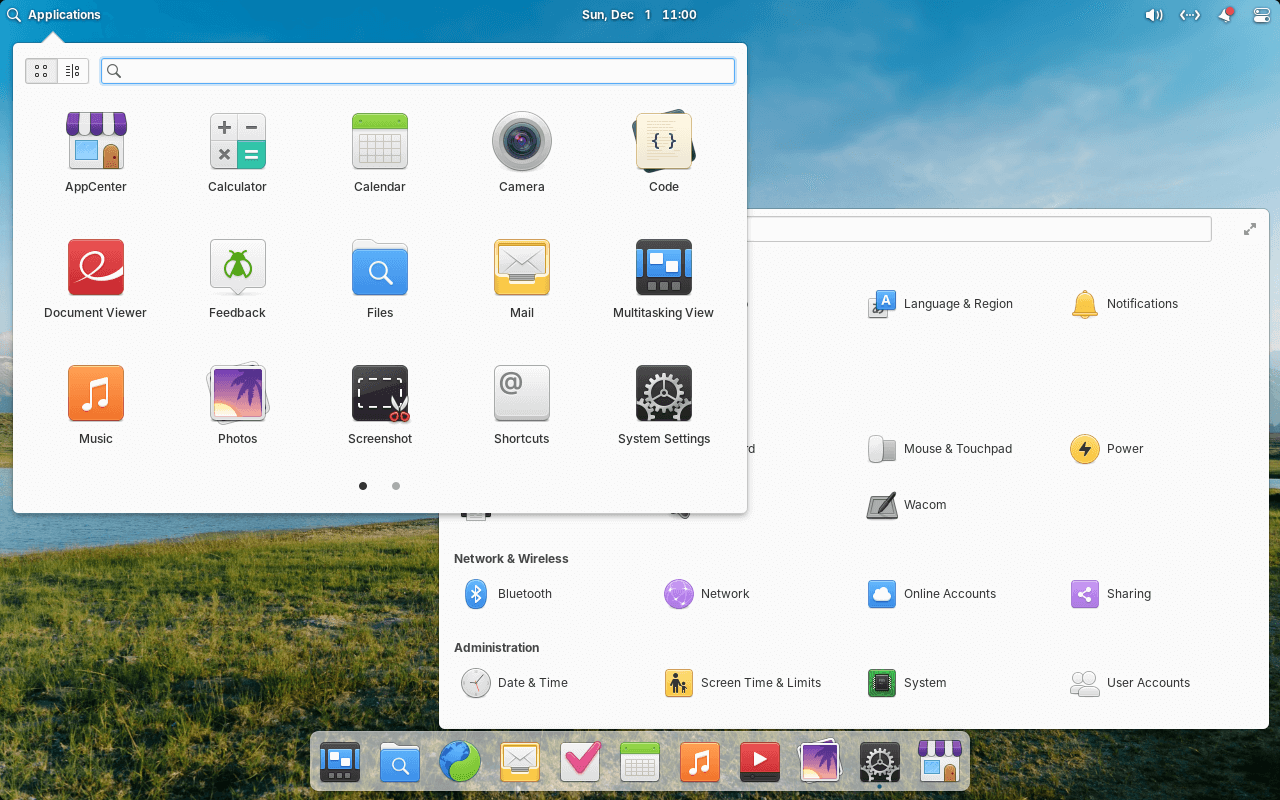Switch launcher to grid view
1280x800 pixels.
tap(41, 71)
